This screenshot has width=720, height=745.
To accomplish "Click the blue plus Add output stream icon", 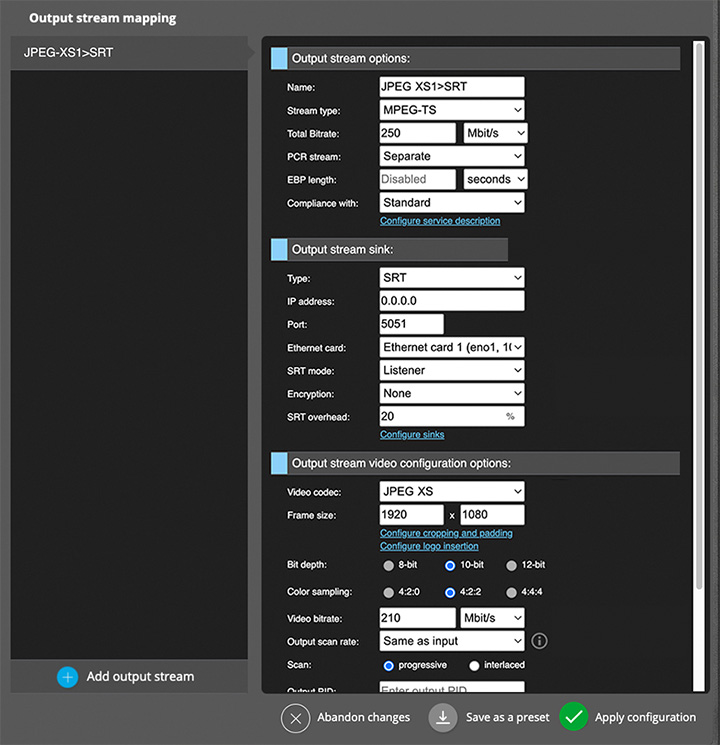I will click(x=67, y=677).
